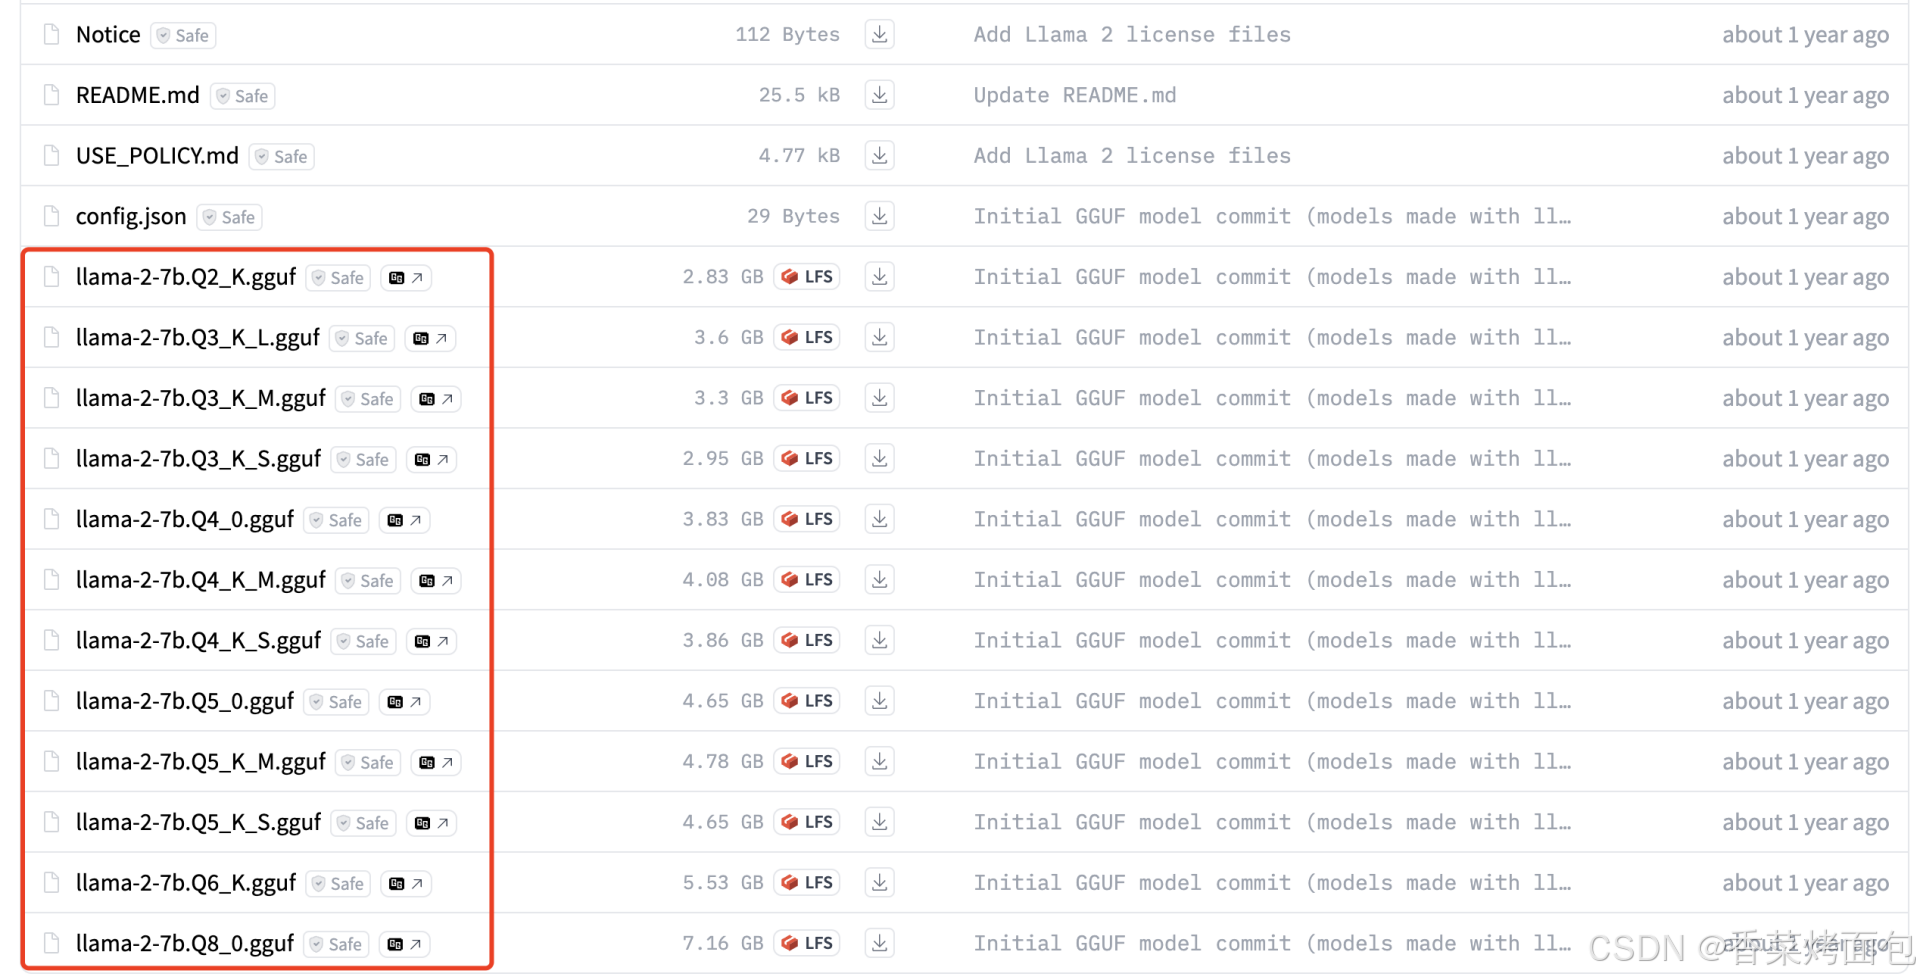The image size is (1920, 980).
Task: Open GGUF viewer icon for Q3_K_M file
Action: pyautogui.click(x=436, y=399)
